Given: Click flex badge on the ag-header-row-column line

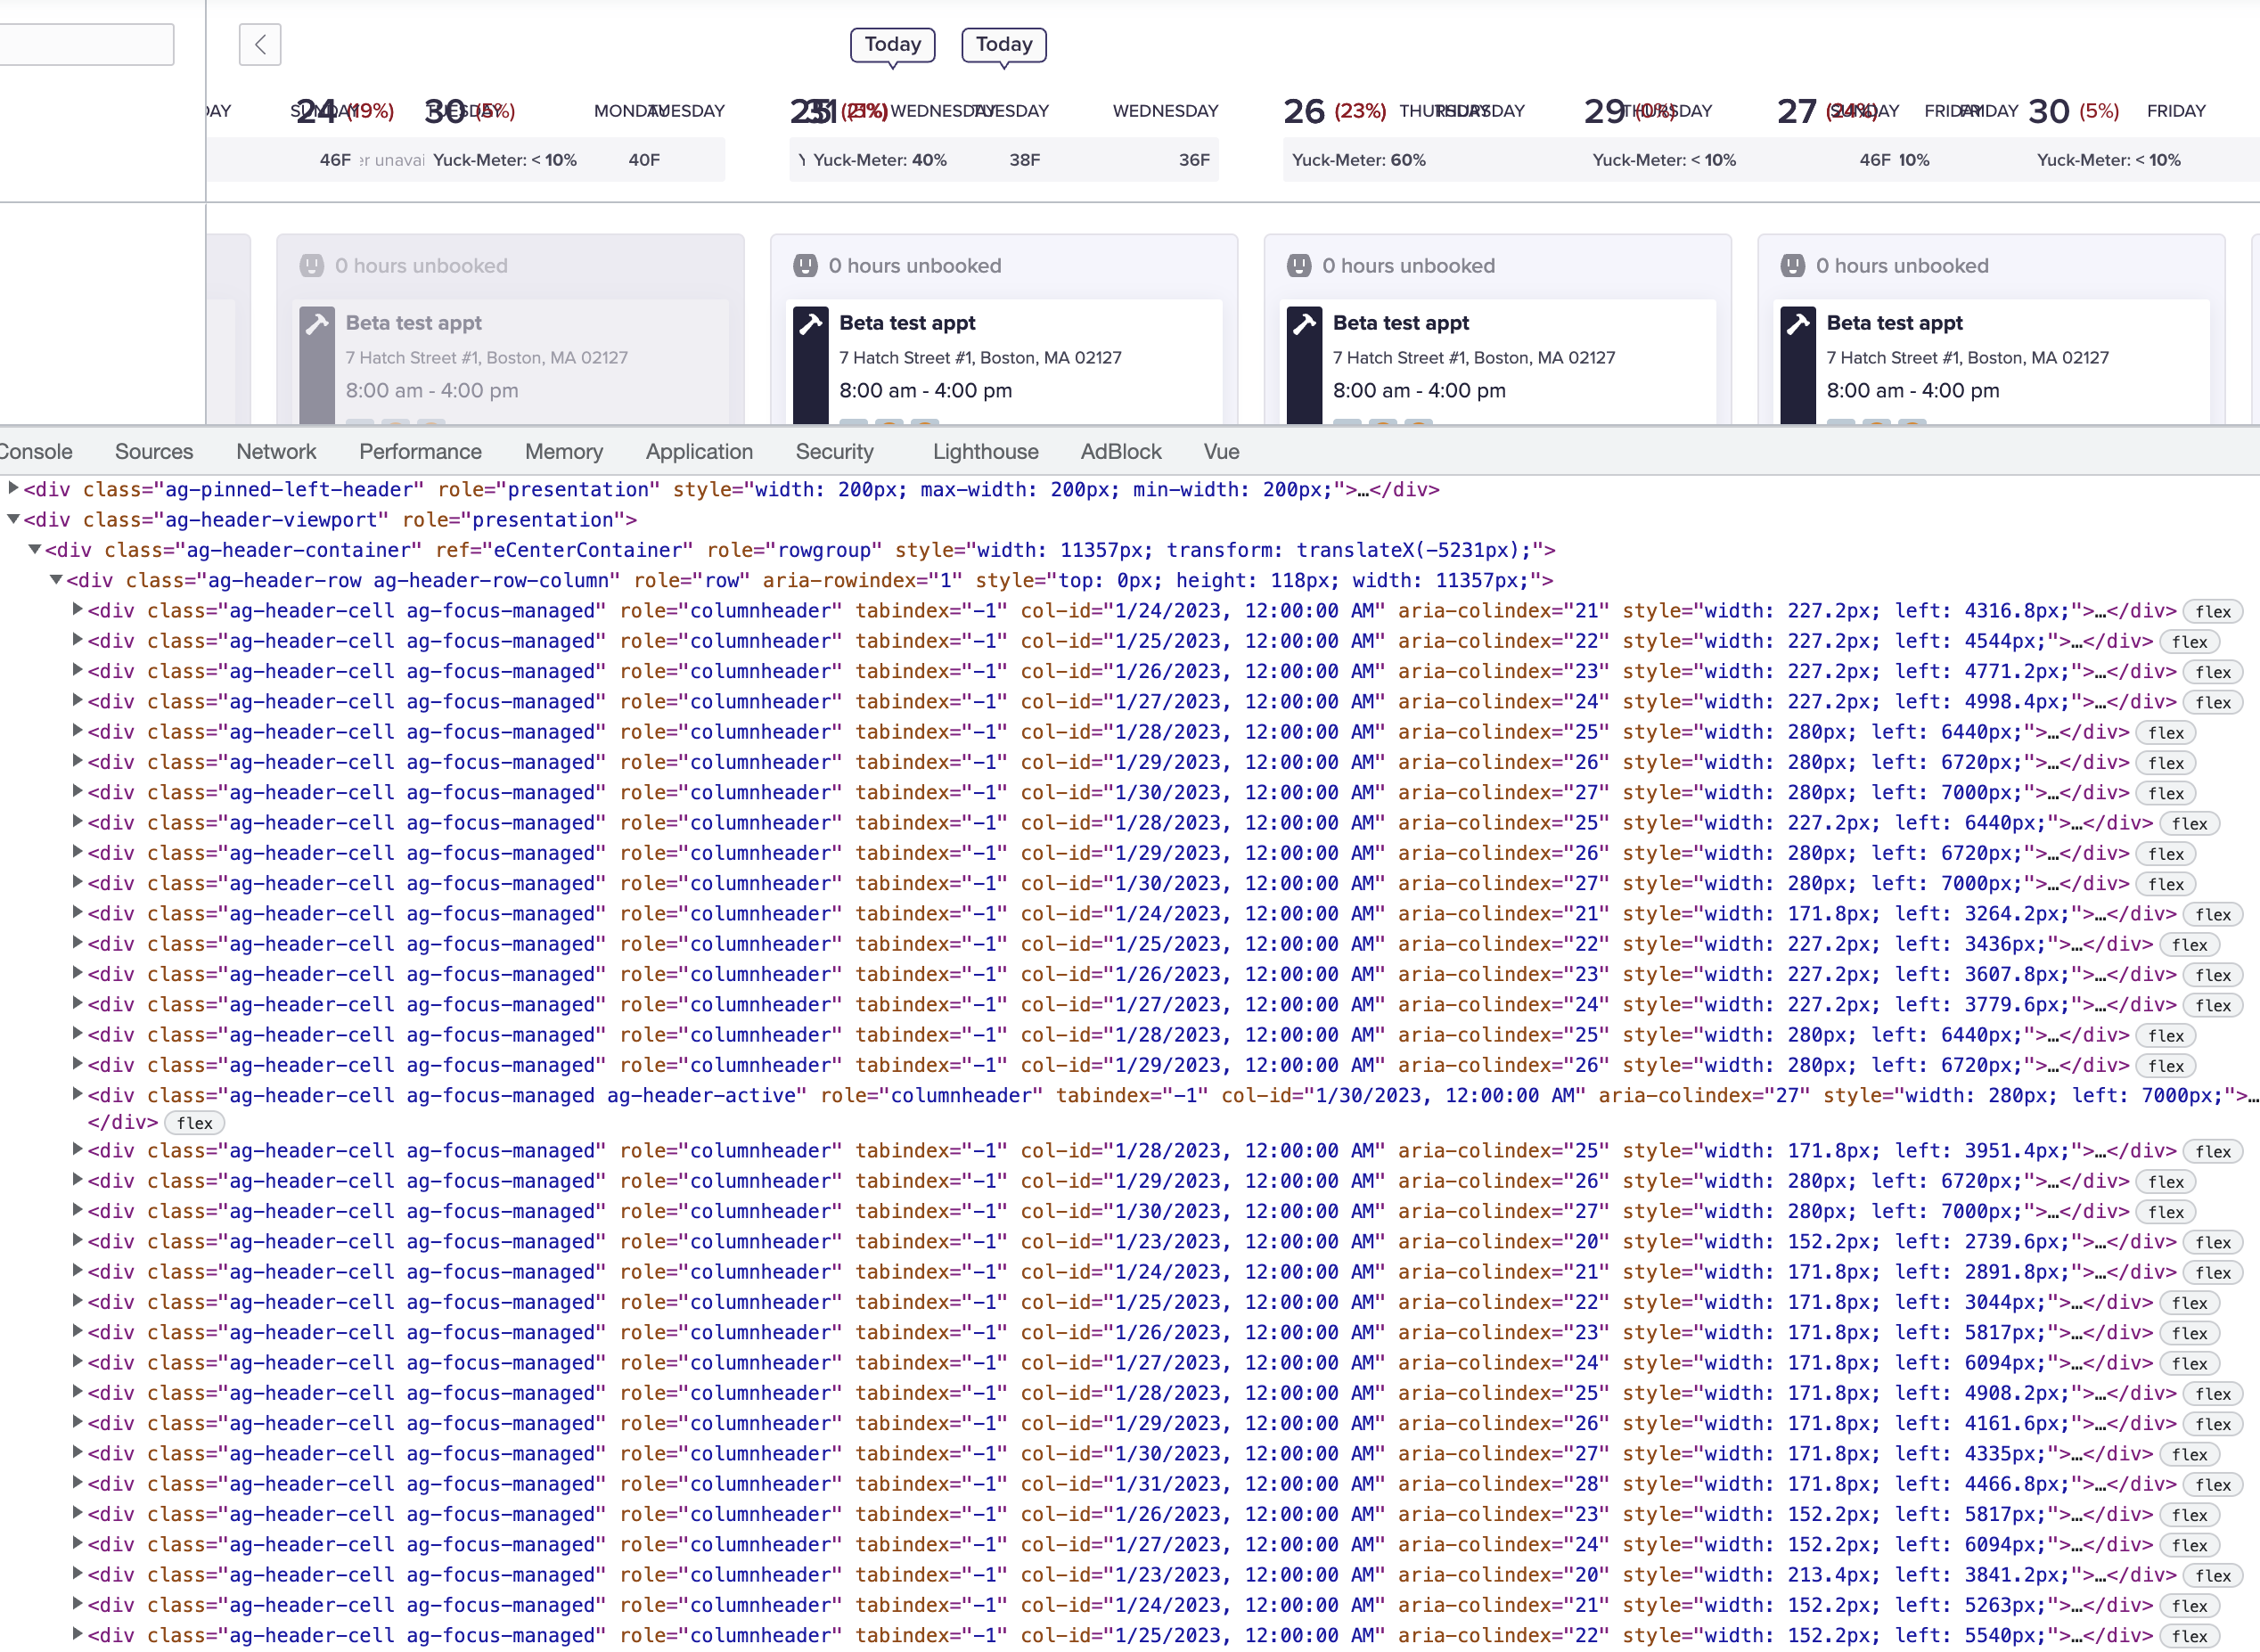Looking at the screenshot, I should 2212,611.
